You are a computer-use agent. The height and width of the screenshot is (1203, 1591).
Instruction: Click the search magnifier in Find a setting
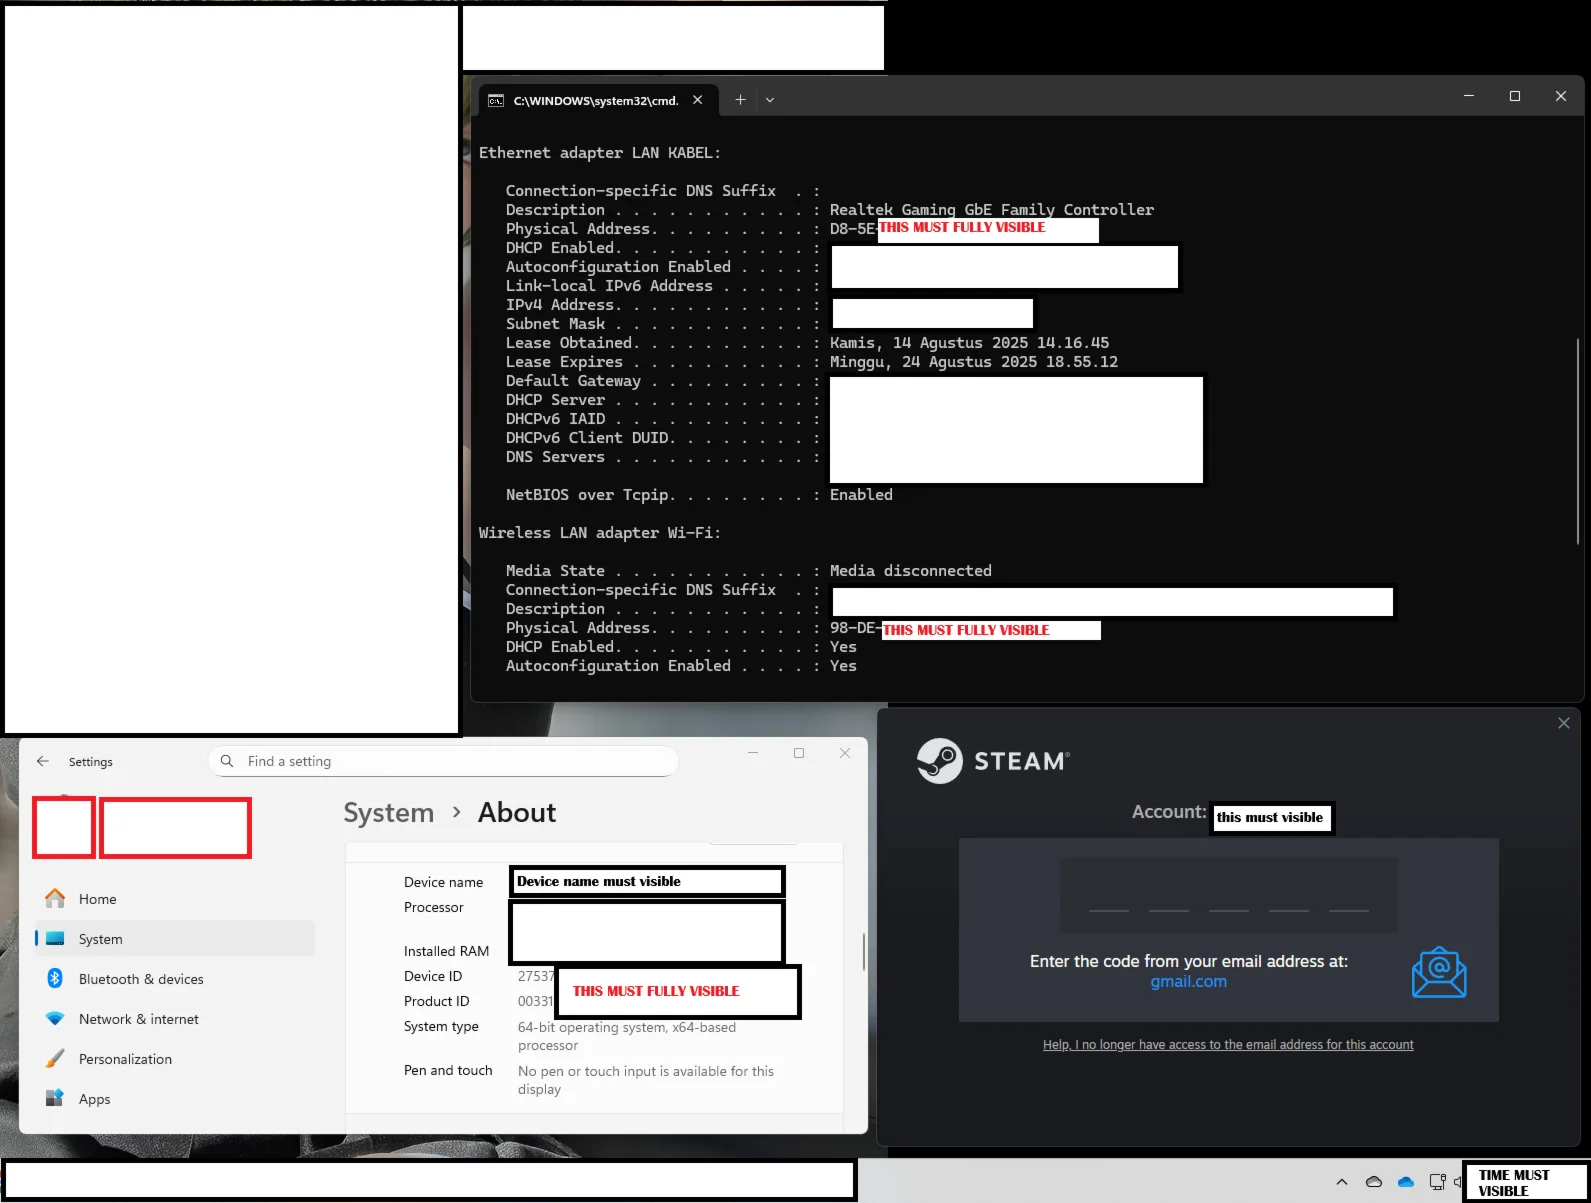[x=227, y=761]
